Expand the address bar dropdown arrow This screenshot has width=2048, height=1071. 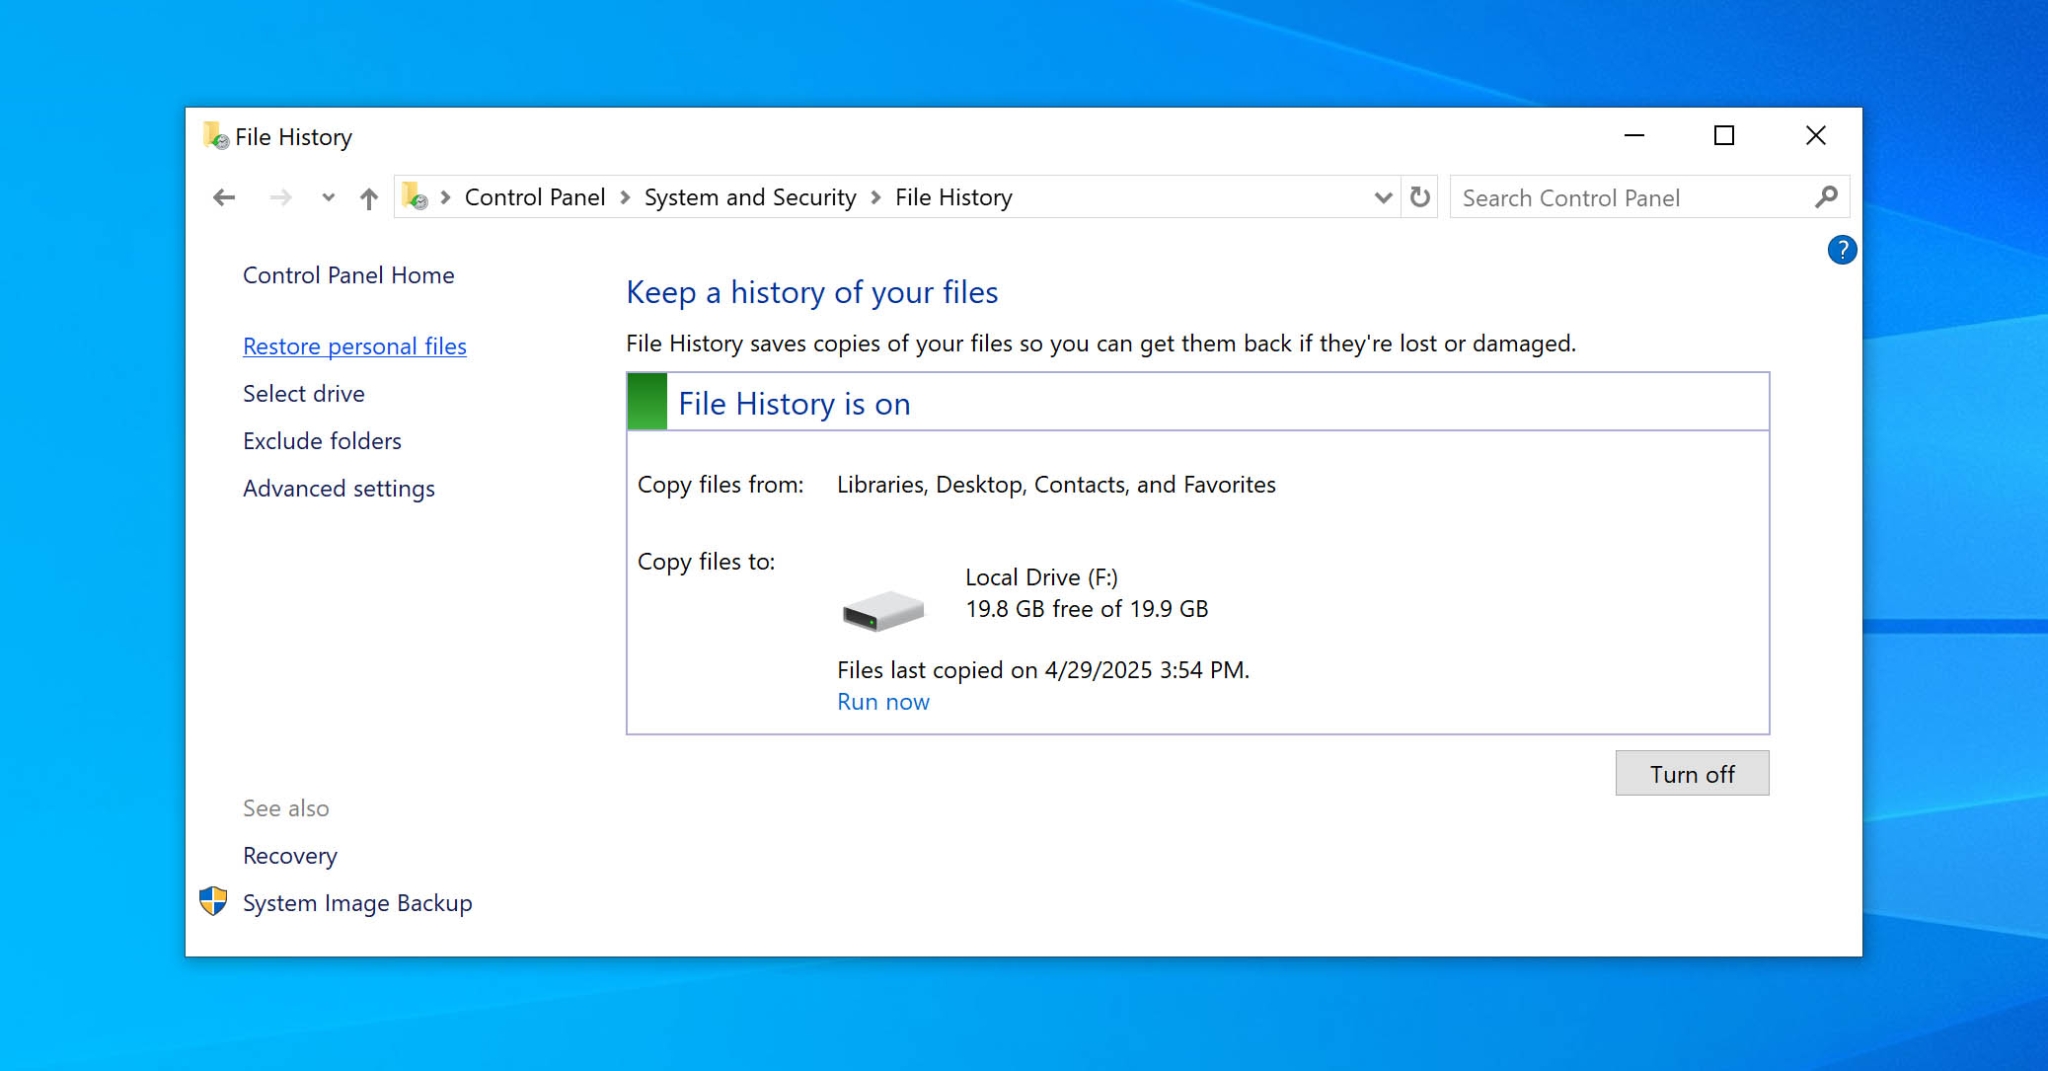tap(1382, 198)
